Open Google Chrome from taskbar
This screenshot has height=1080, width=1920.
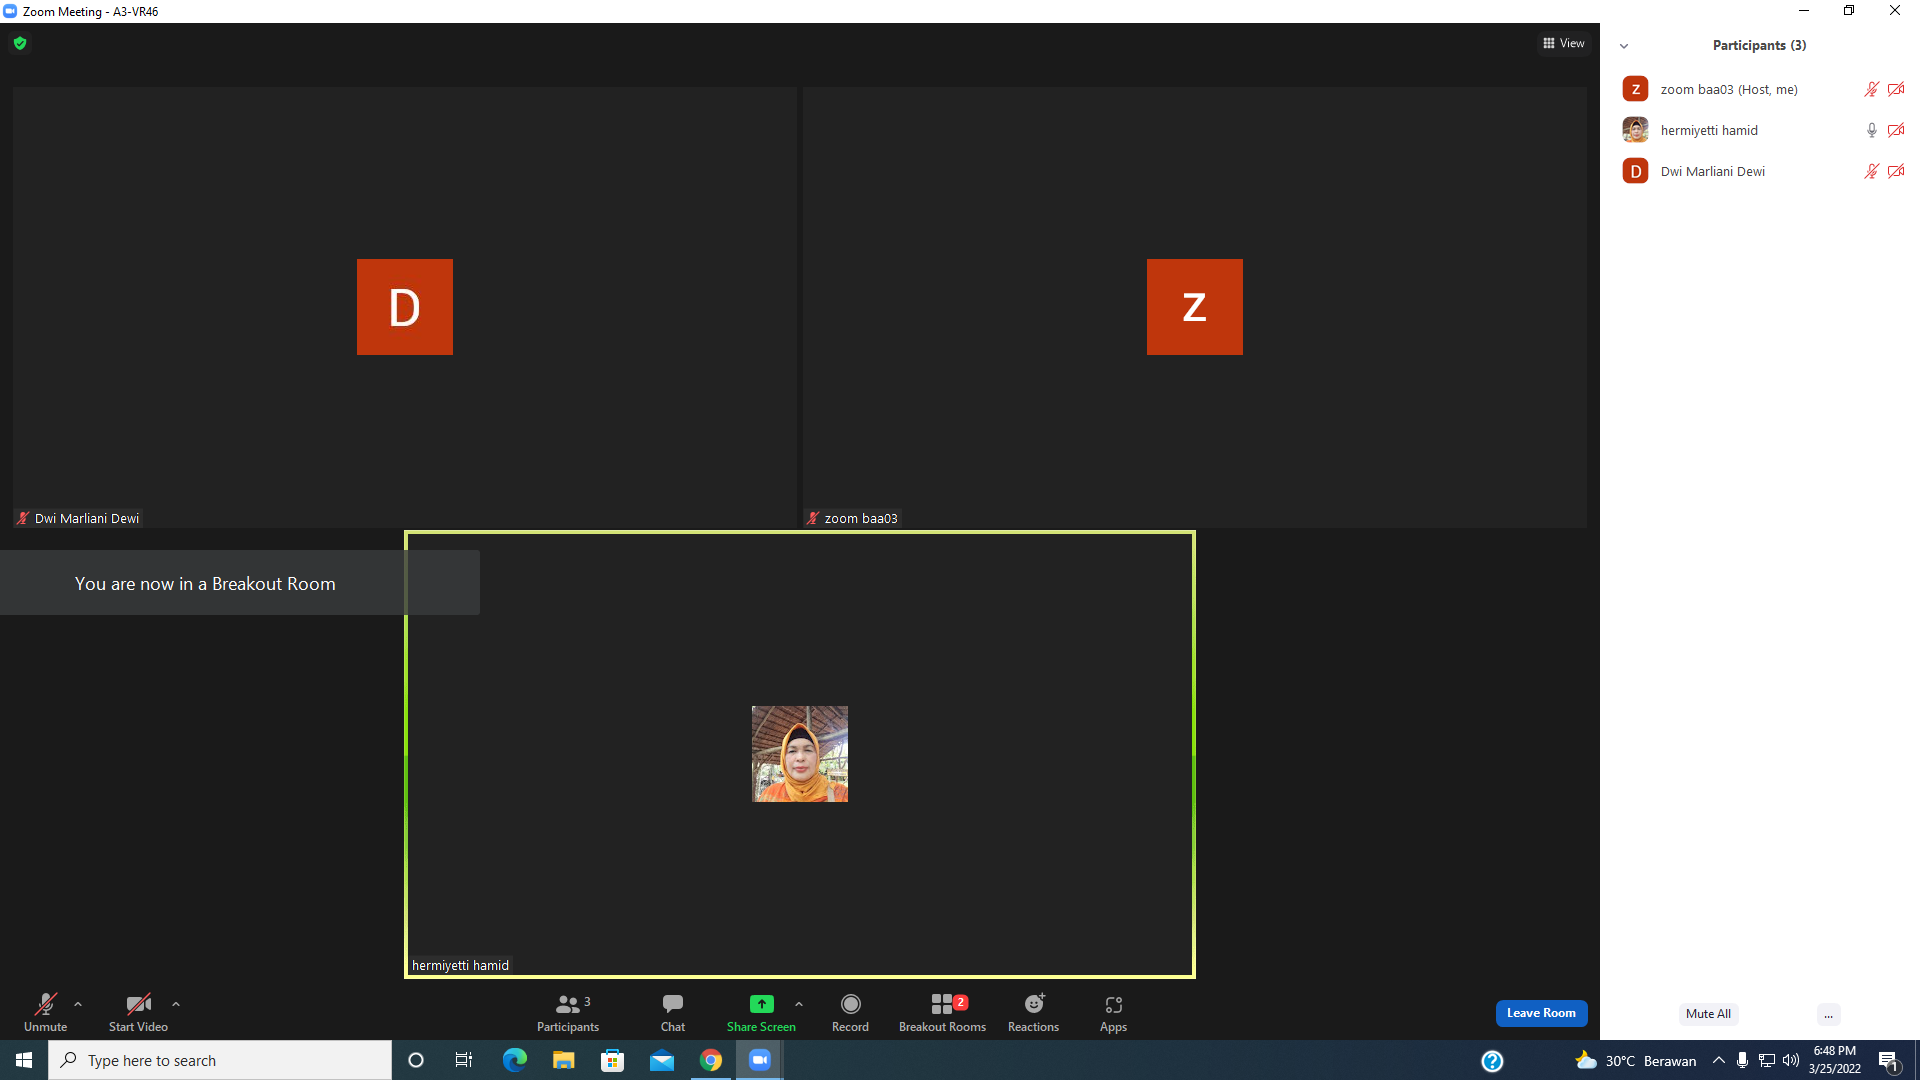711,1060
